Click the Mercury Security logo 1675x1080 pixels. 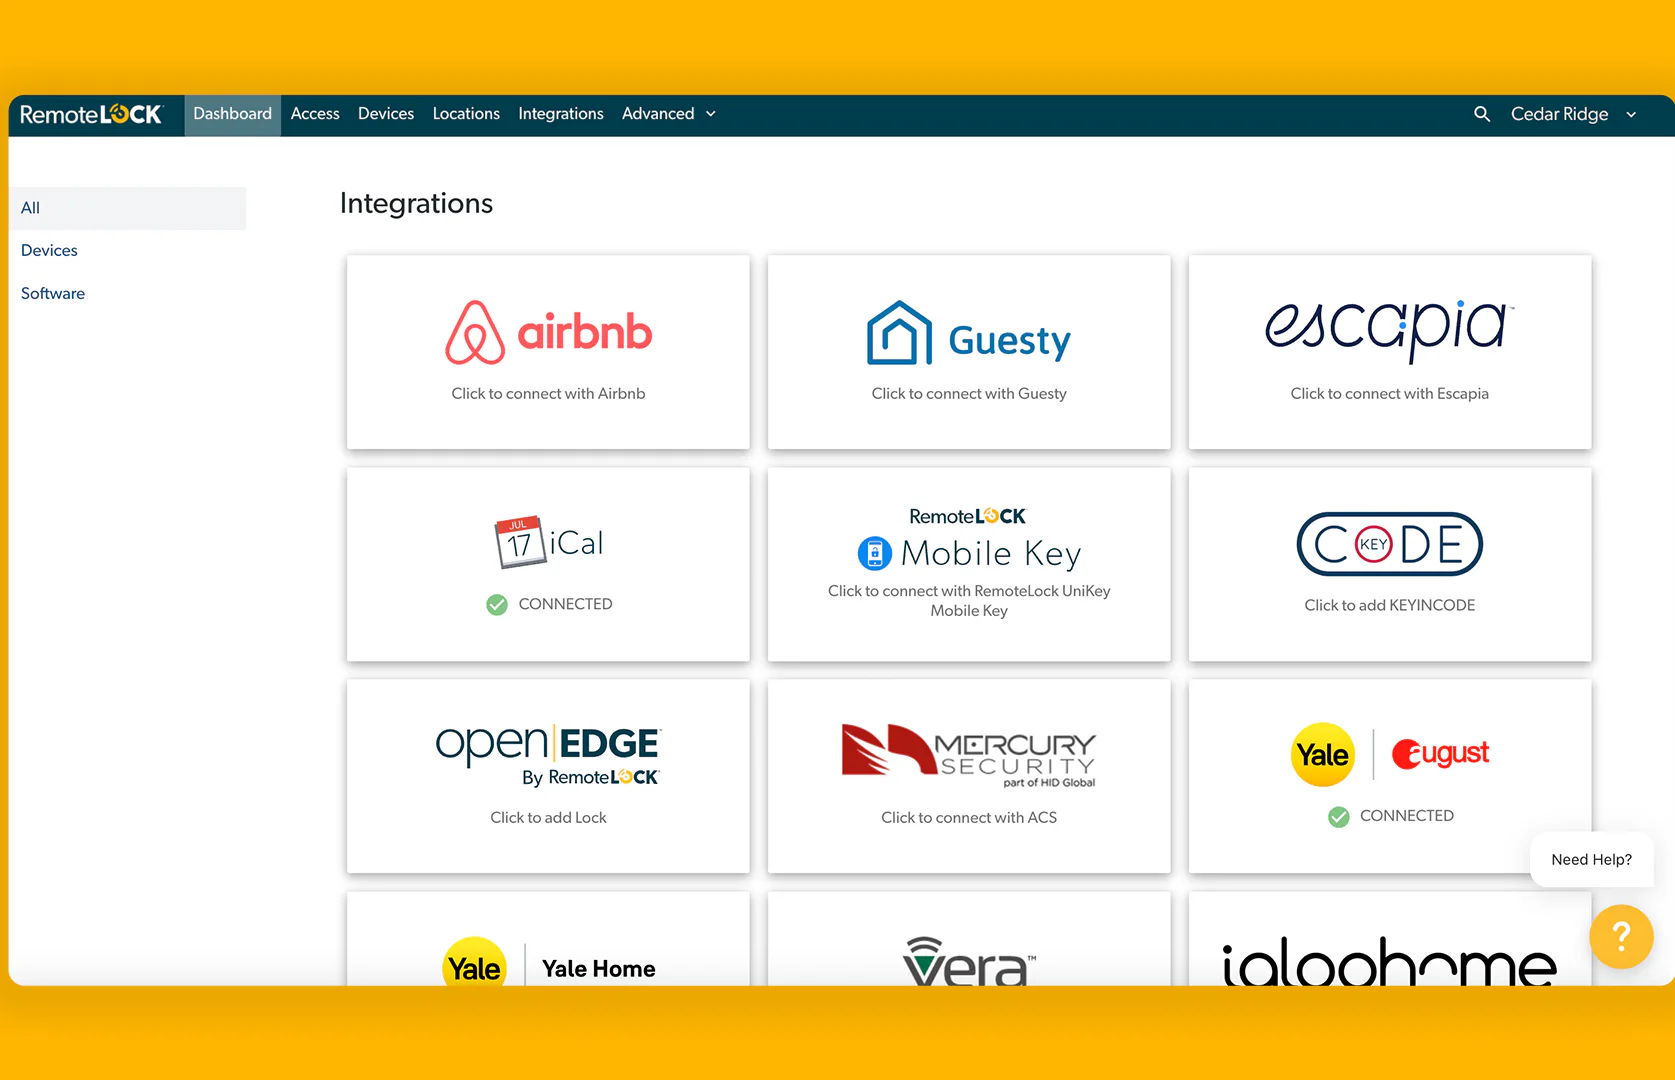(968, 755)
